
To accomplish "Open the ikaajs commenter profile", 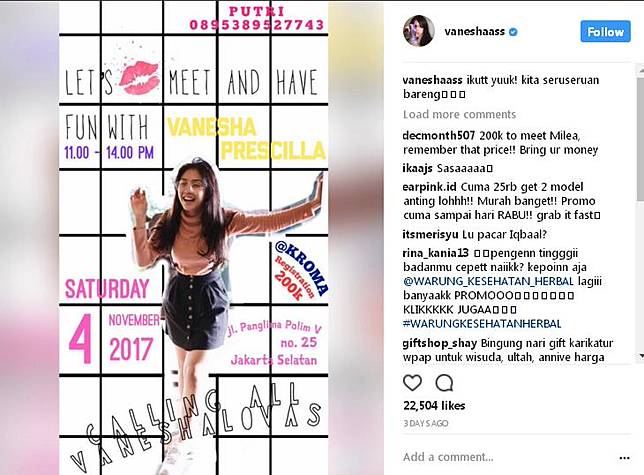I will tap(417, 168).
